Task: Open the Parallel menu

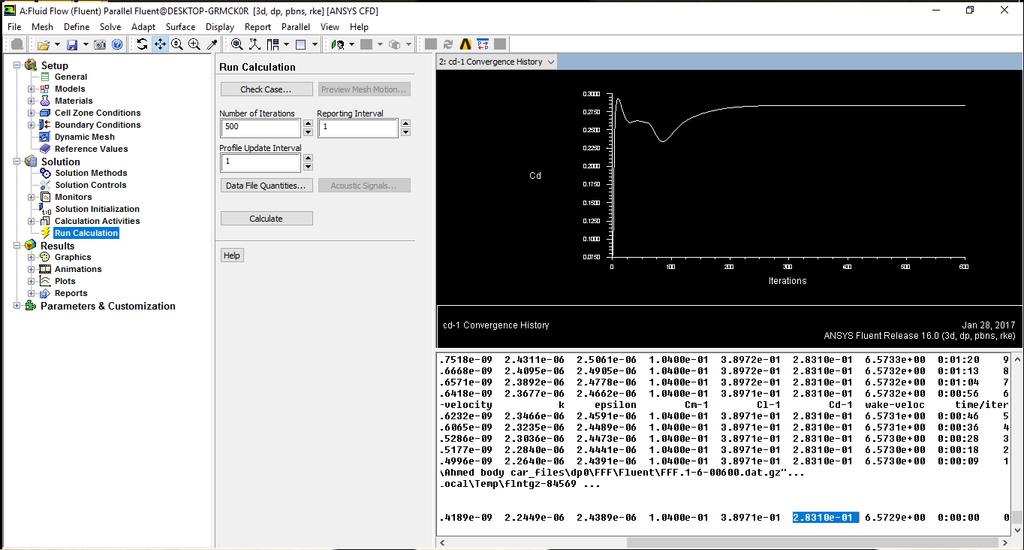Action: pos(296,27)
